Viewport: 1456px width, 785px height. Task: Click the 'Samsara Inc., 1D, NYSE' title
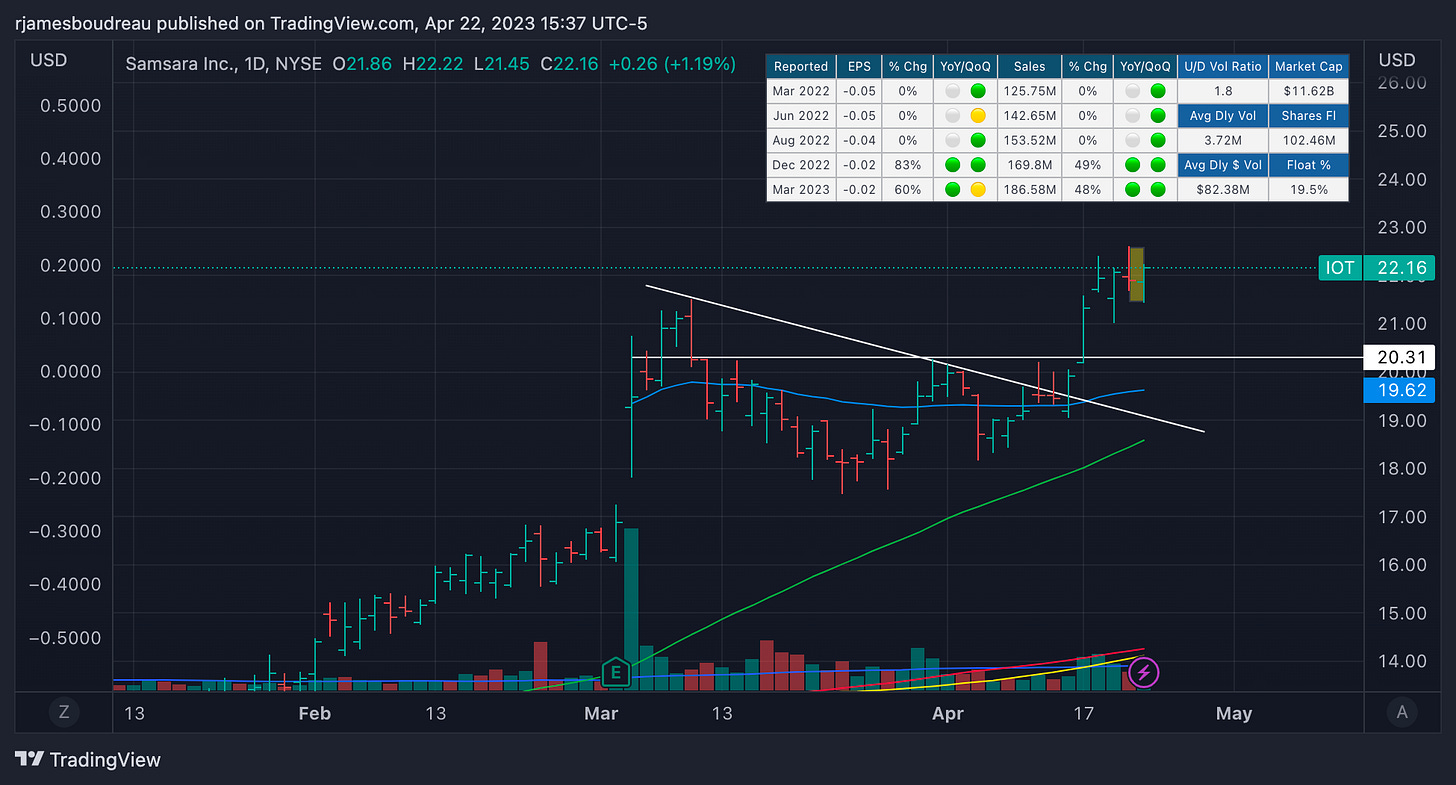224,64
